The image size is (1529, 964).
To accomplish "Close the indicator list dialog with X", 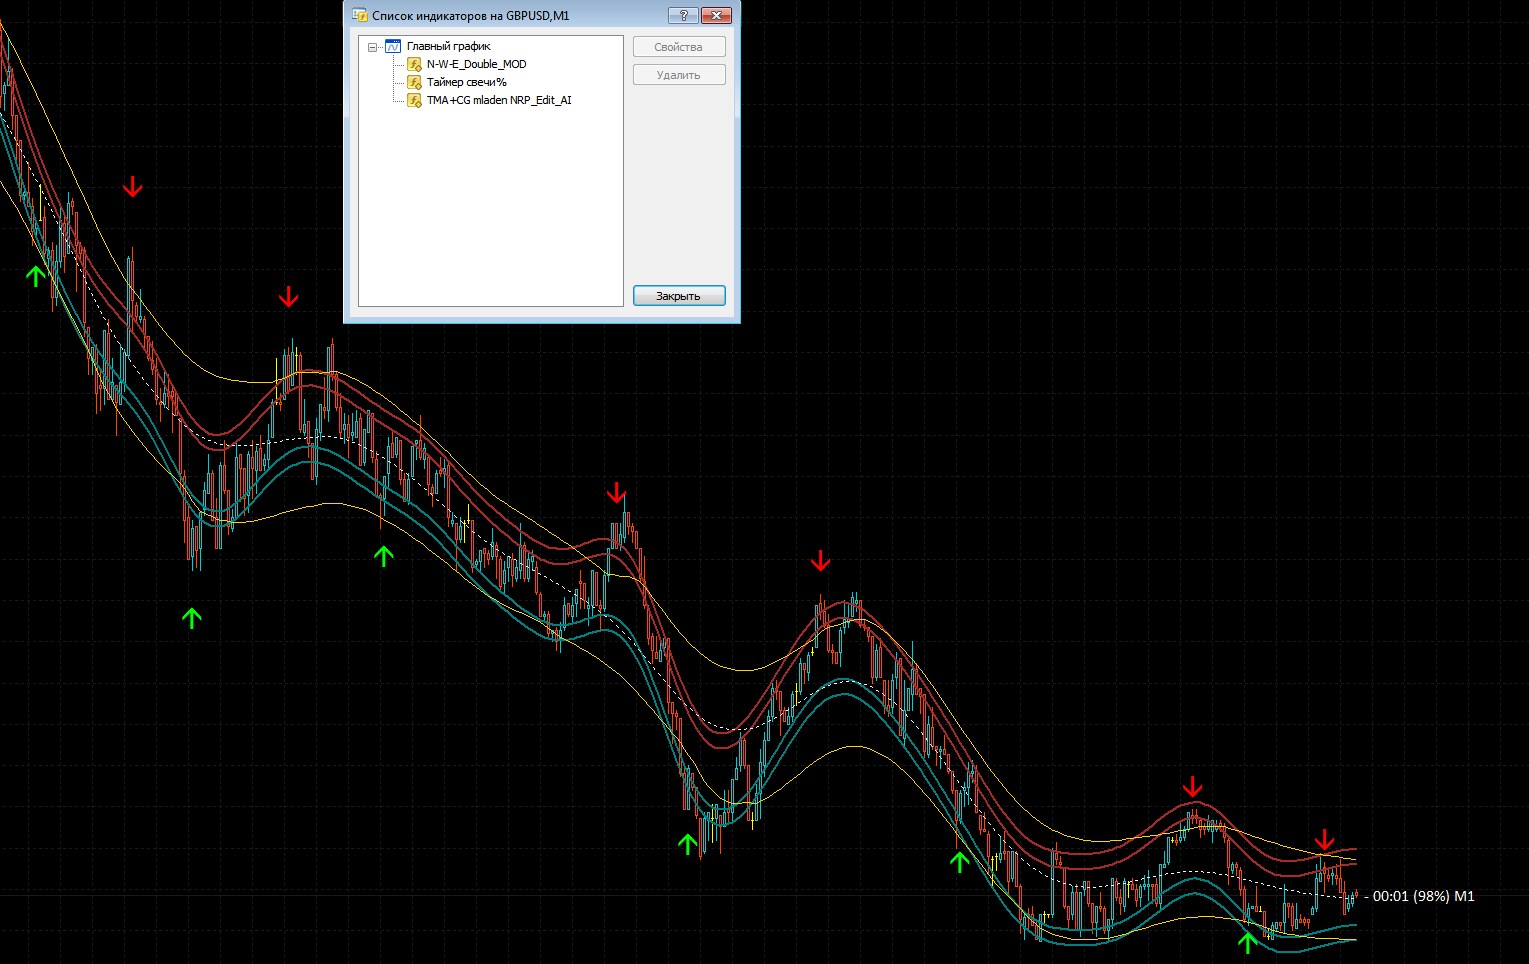I will [716, 15].
